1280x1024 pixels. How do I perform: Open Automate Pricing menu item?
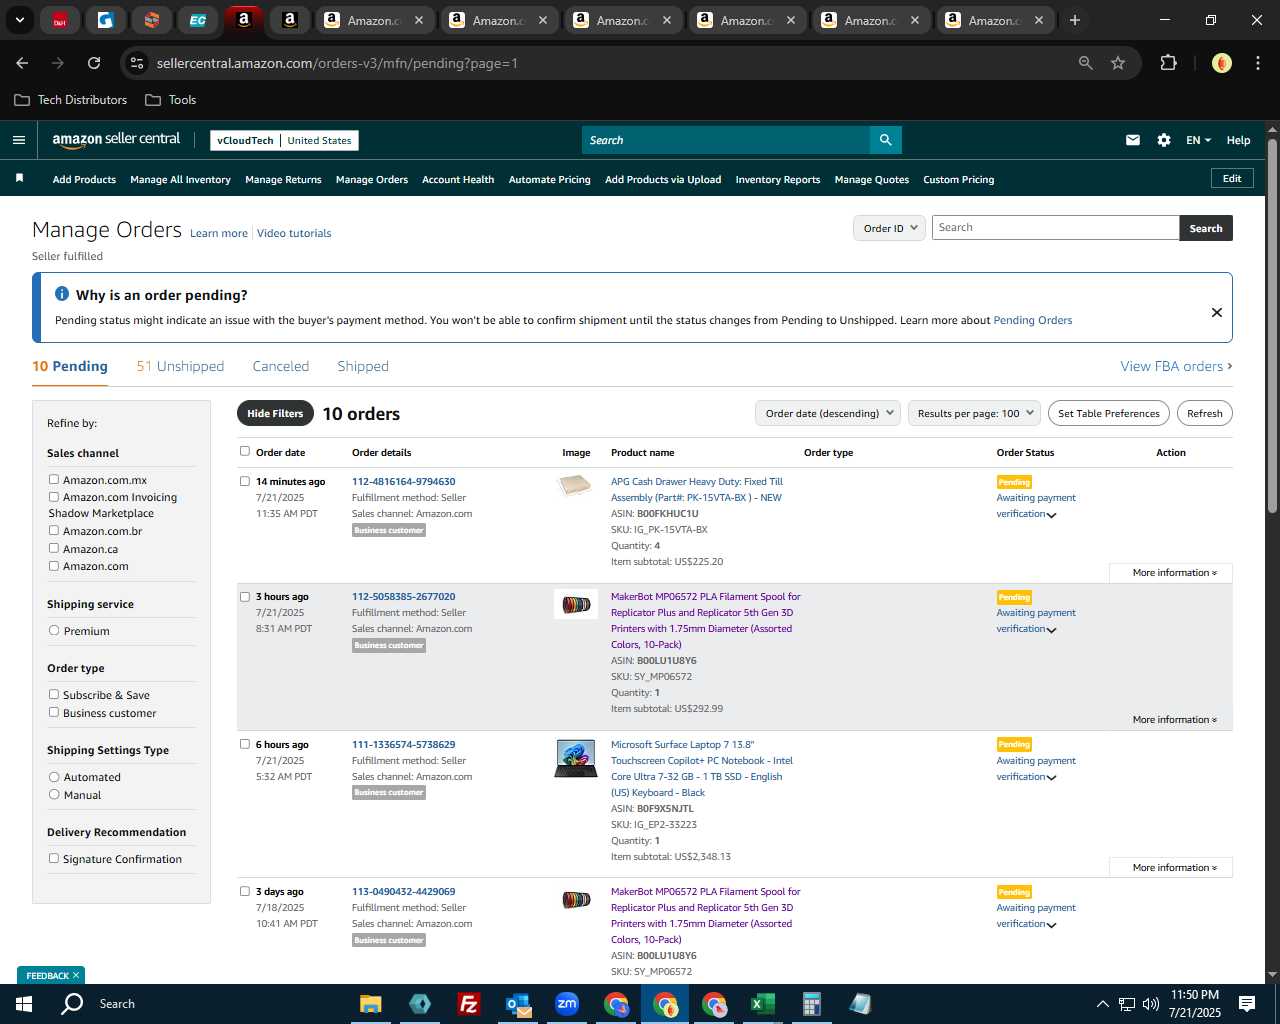(549, 180)
